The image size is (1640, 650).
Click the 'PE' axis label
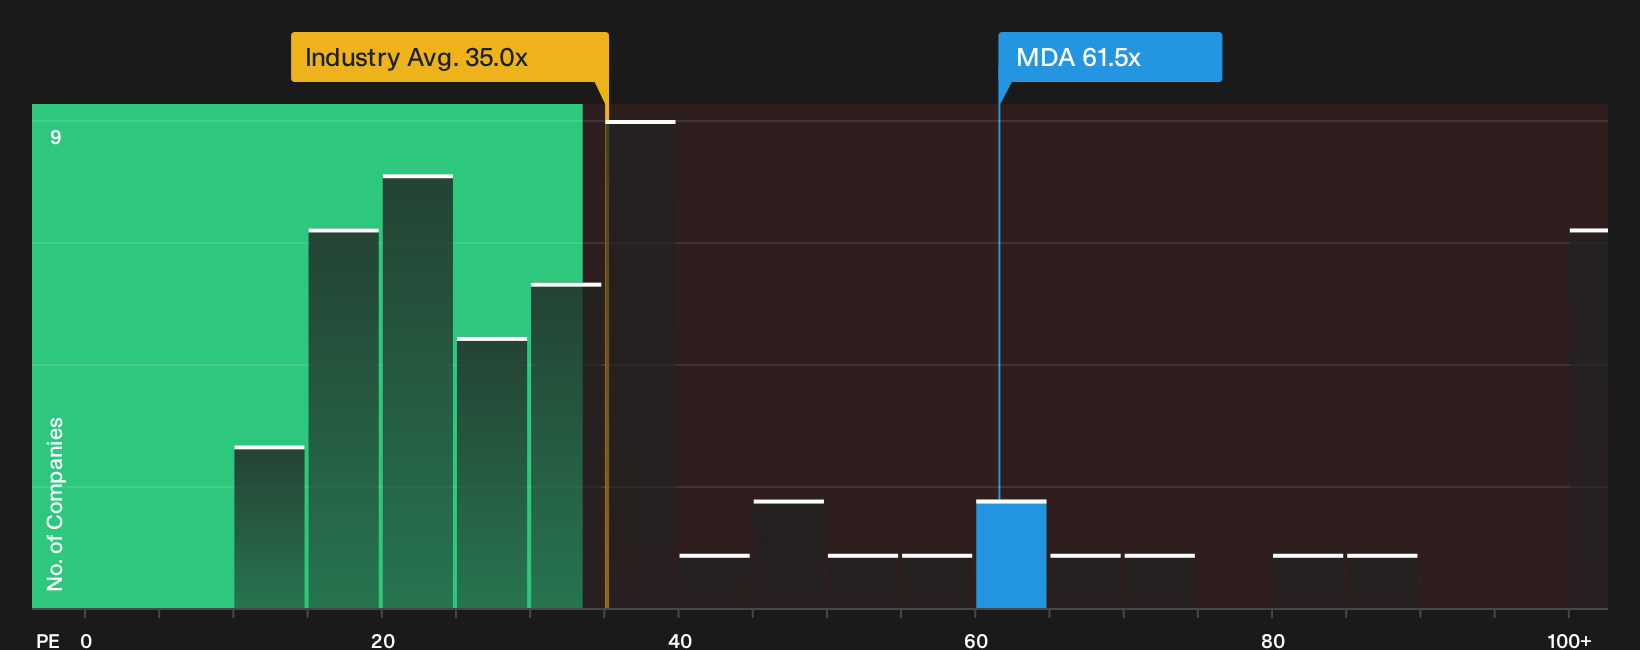(x=48, y=641)
